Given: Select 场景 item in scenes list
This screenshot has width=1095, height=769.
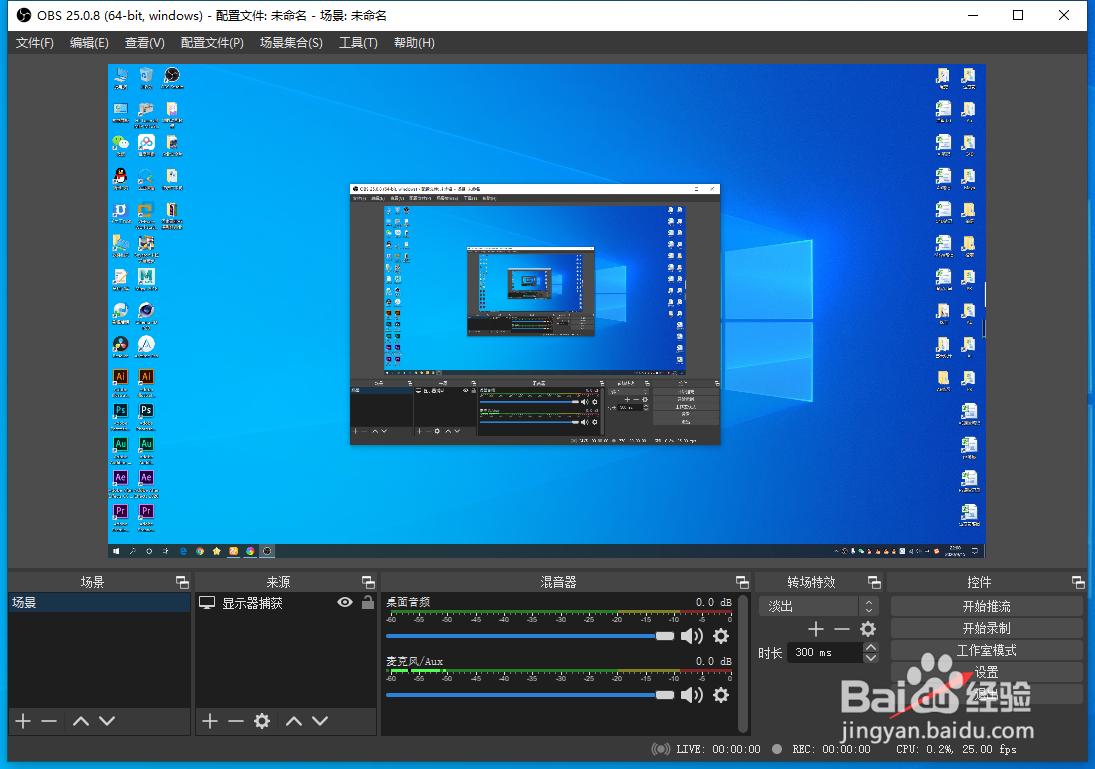Looking at the screenshot, I should pos(98,602).
